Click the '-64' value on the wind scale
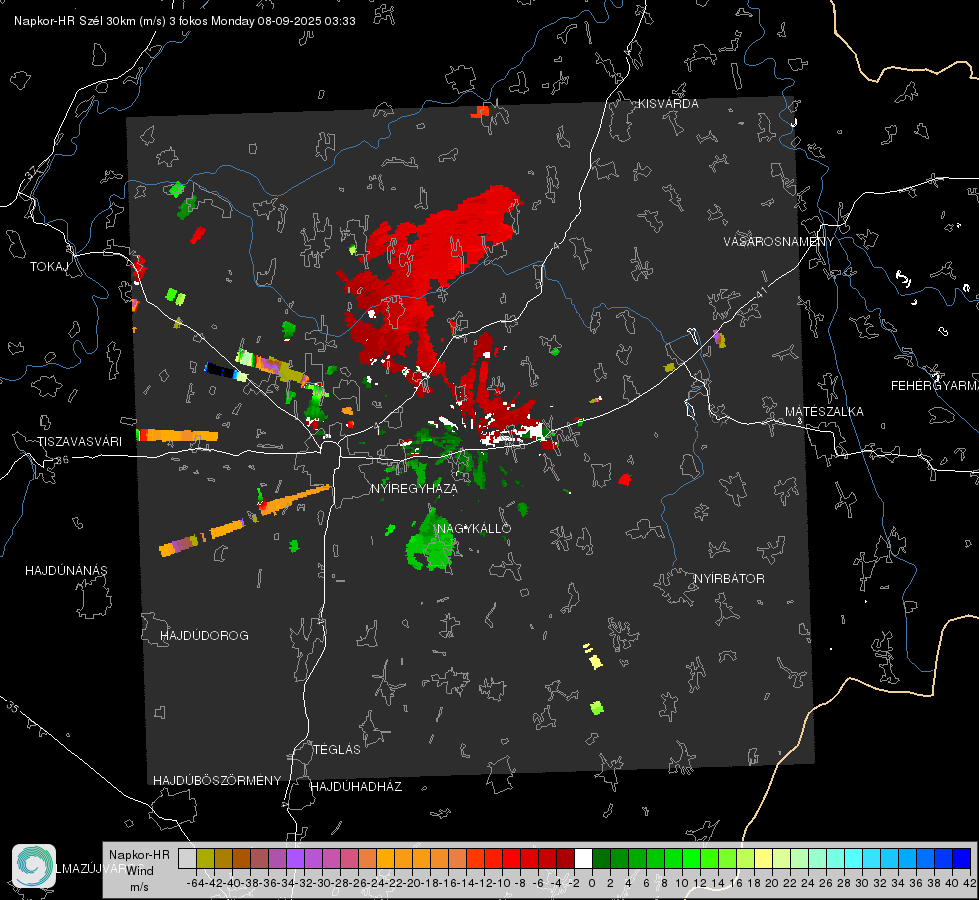Viewport: 979px width, 900px height. (x=196, y=883)
